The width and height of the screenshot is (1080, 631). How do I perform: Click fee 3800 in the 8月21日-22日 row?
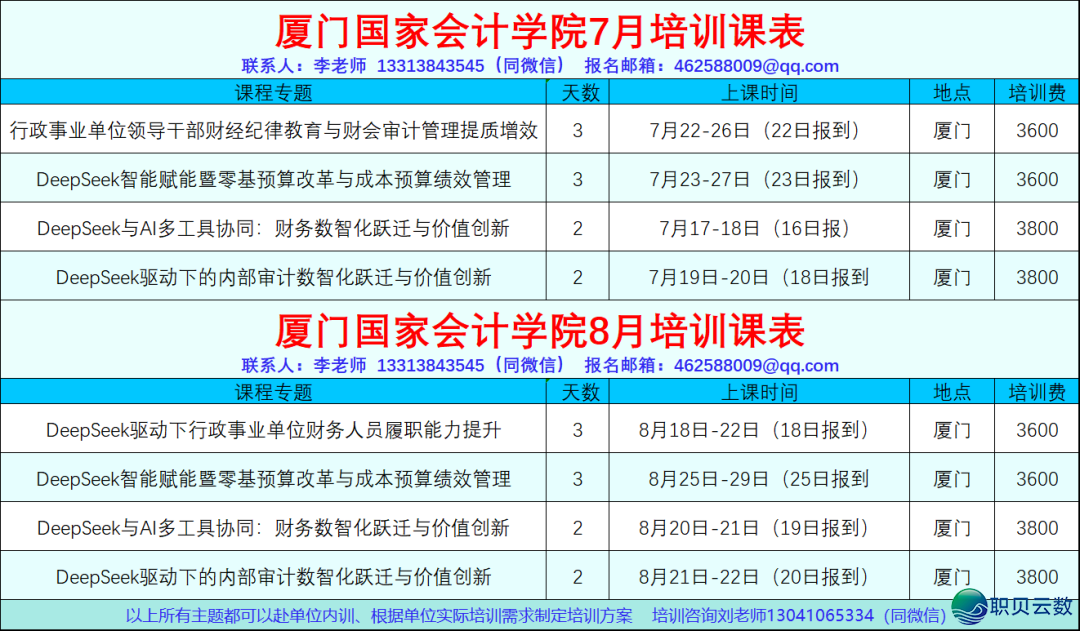1037,577
